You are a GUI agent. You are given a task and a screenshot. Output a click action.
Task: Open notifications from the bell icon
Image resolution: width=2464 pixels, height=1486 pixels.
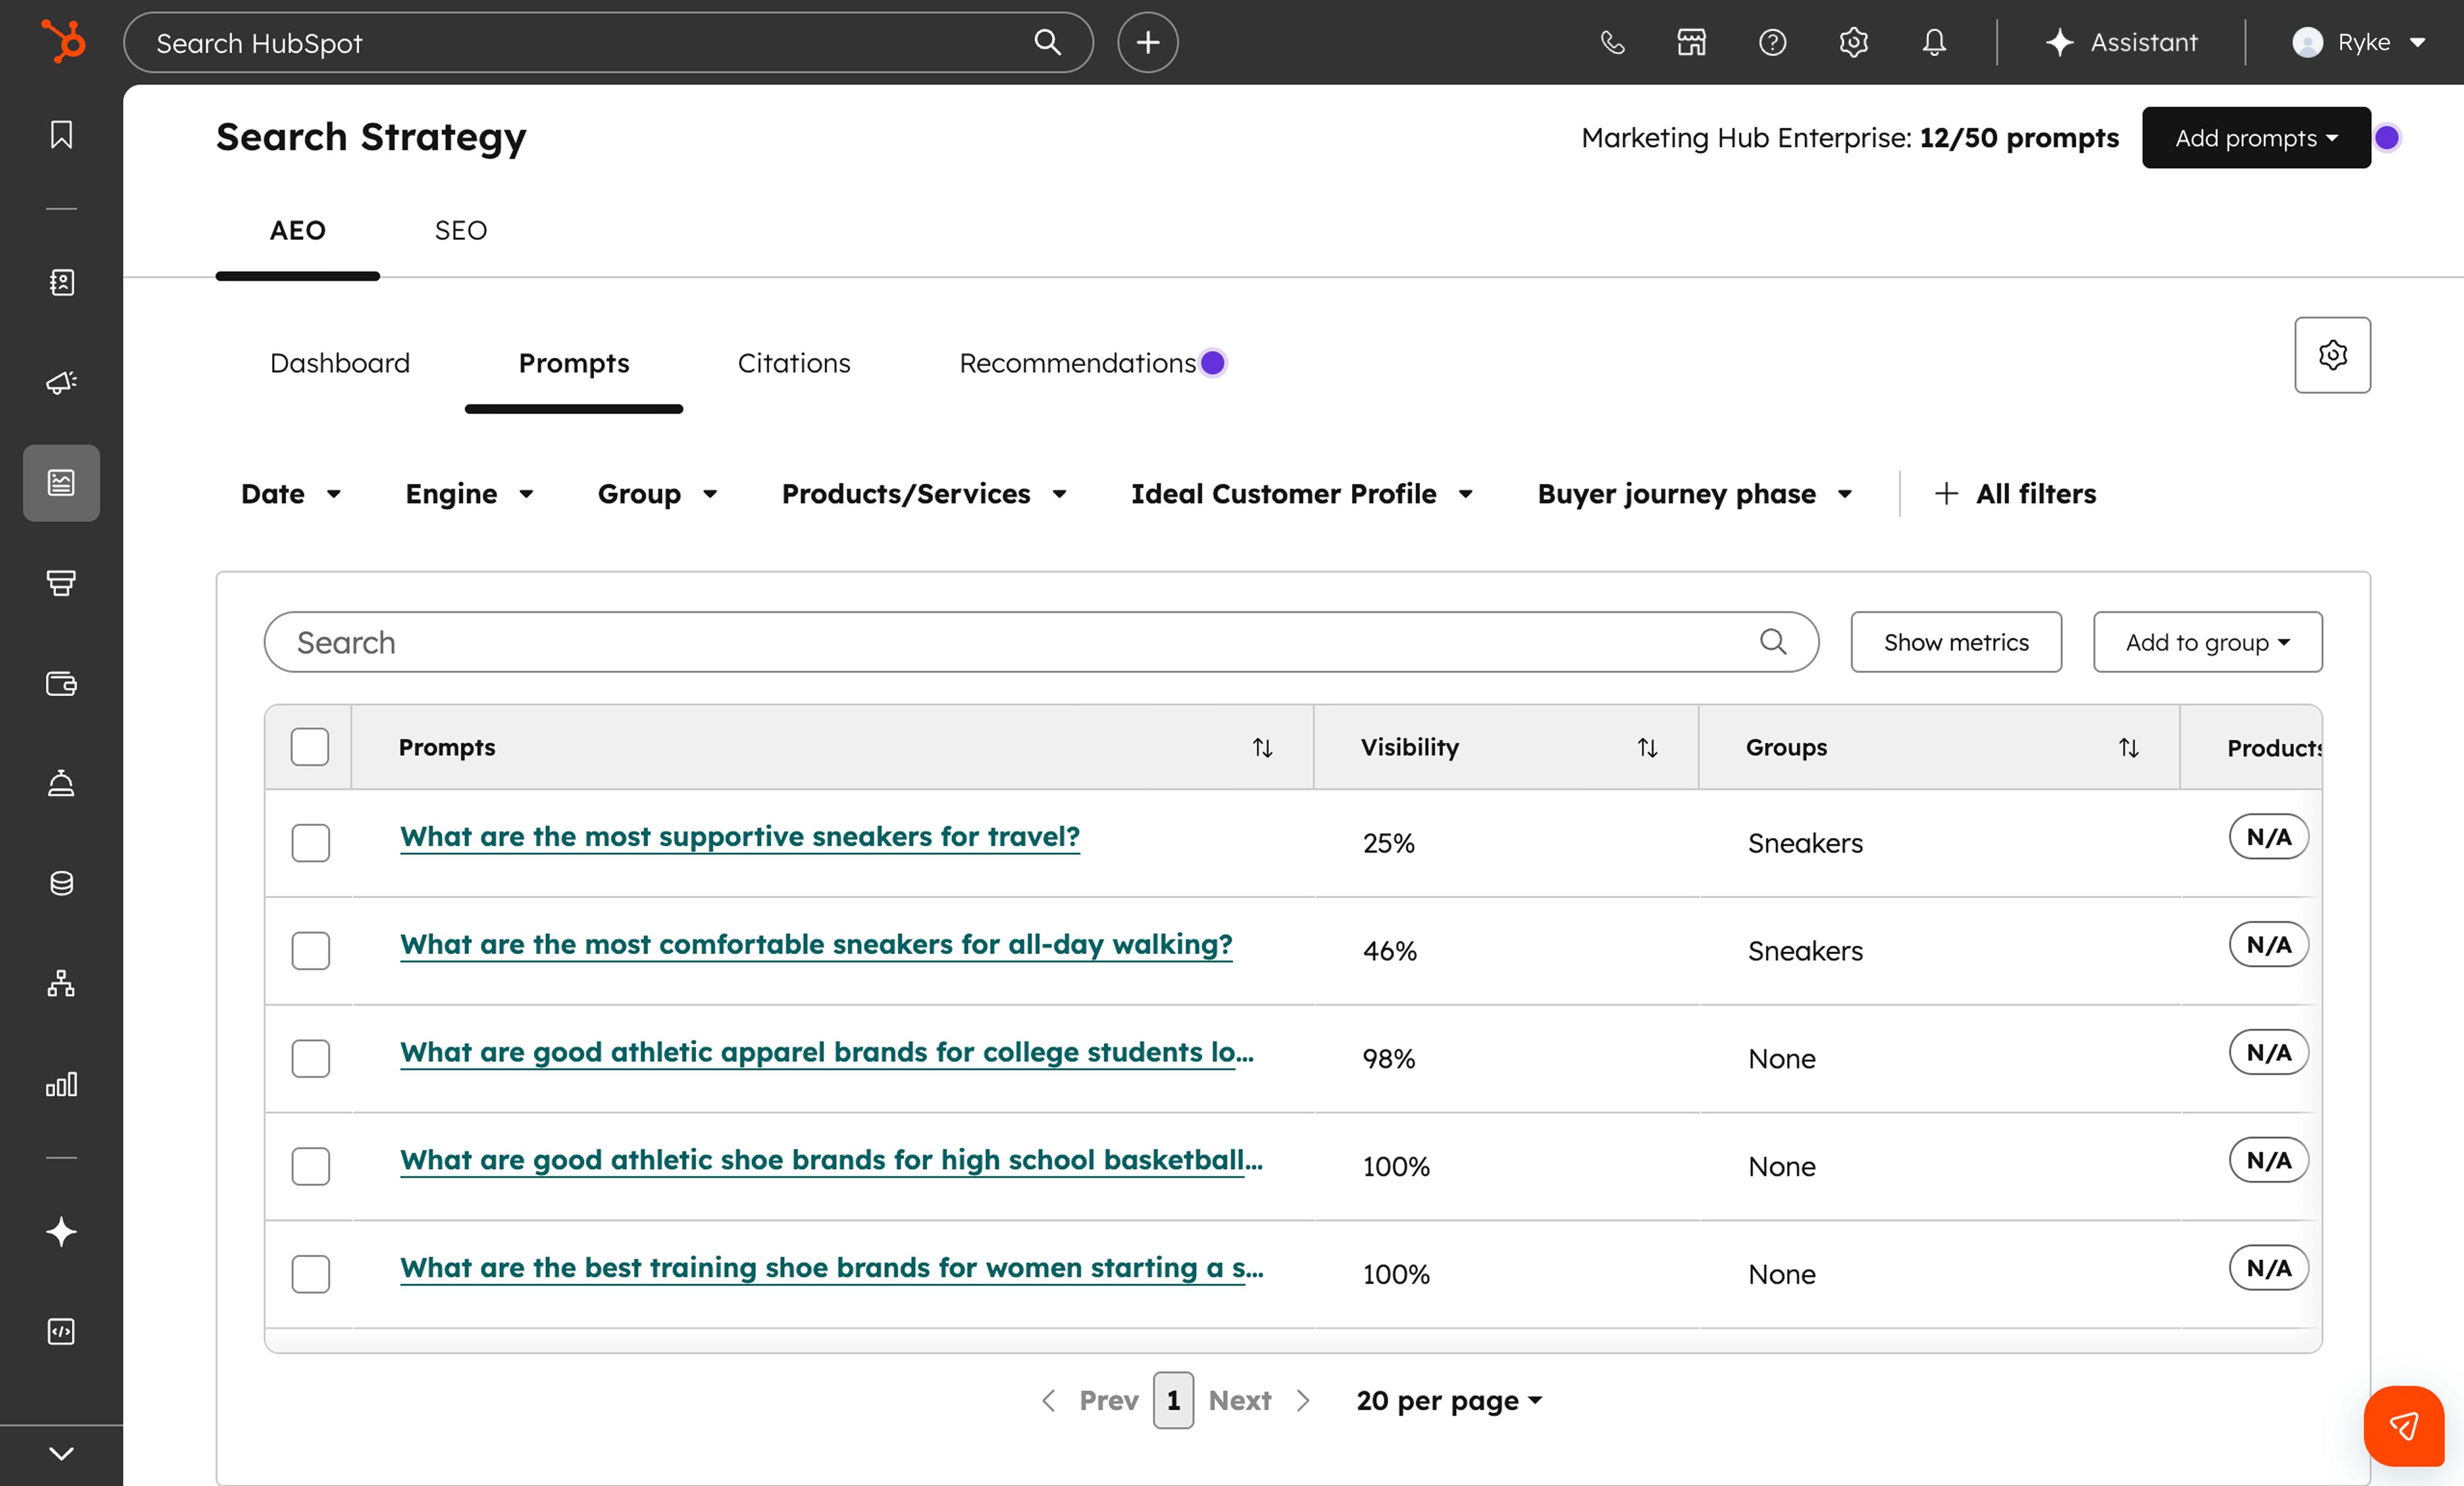pos(1932,42)
